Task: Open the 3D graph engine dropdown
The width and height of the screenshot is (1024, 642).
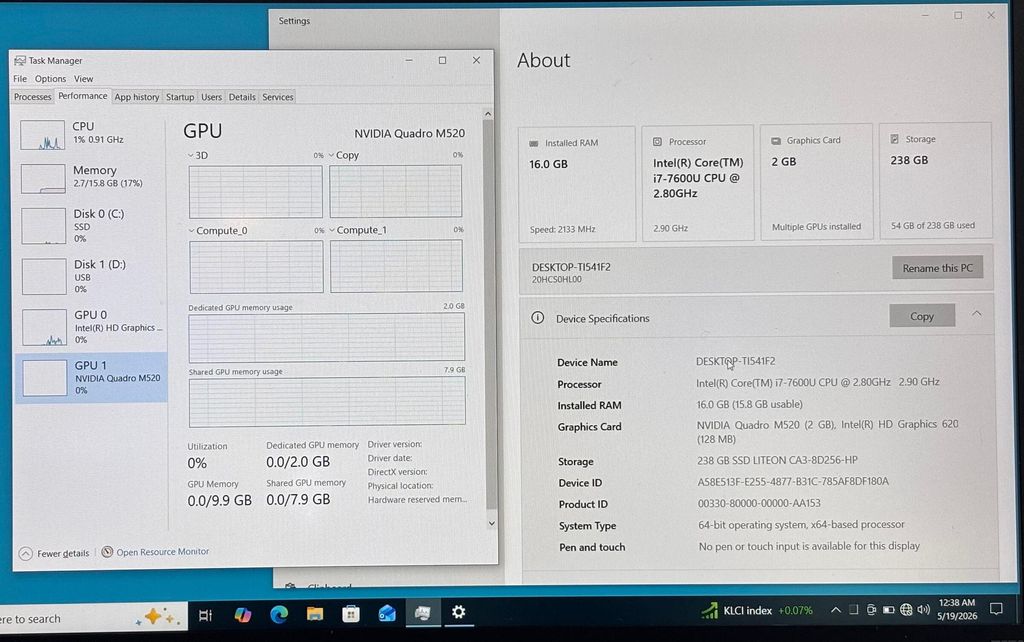Action: pos(191,155)
